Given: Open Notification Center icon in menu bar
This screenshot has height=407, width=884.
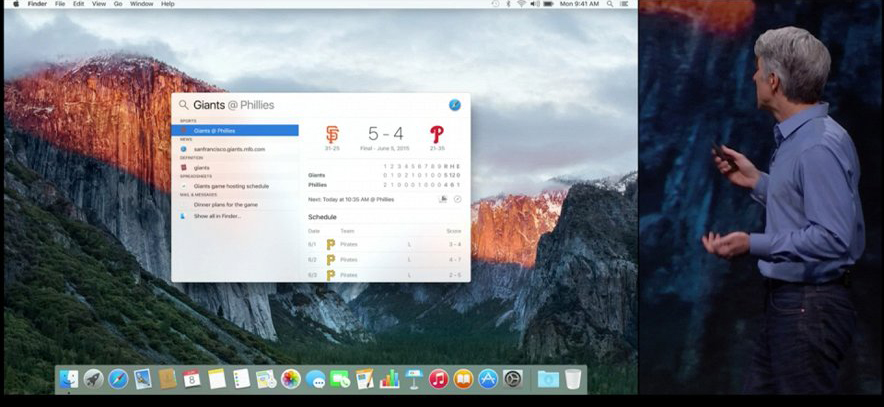Looking at the screenshot, I should point(624,4).
